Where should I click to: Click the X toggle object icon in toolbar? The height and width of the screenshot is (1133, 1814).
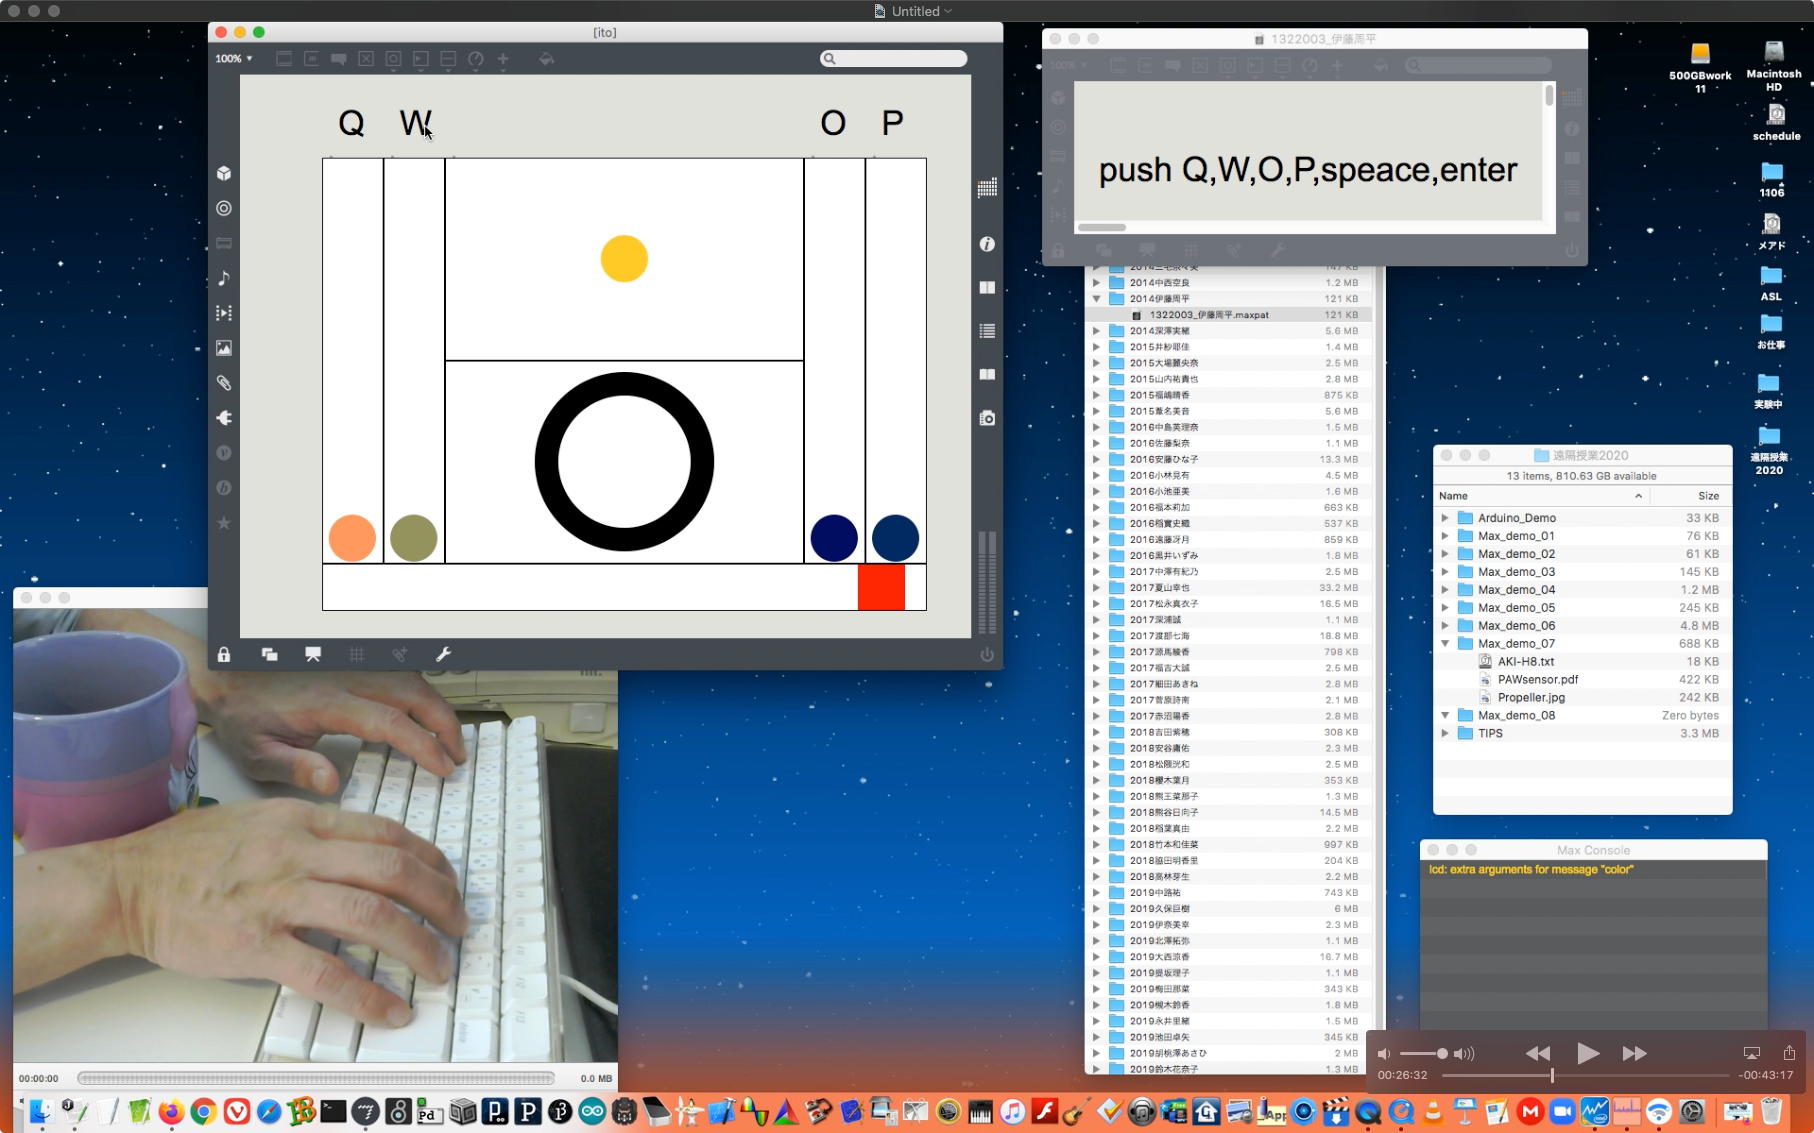tap(366, 59)
